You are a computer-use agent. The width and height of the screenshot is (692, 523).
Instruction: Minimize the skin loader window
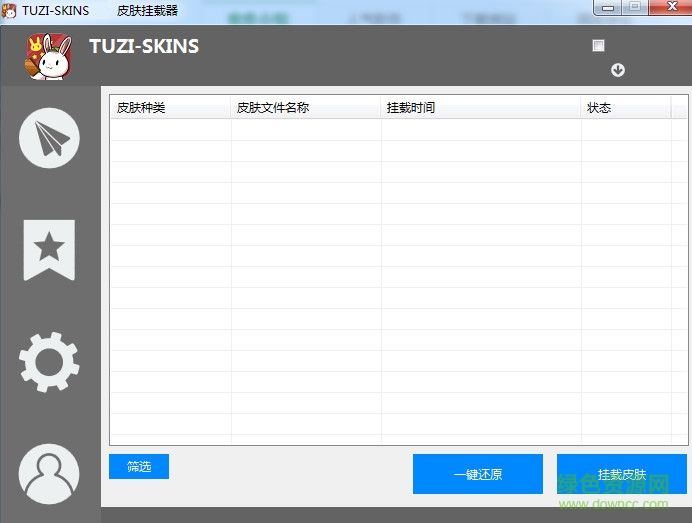(608, 8)
